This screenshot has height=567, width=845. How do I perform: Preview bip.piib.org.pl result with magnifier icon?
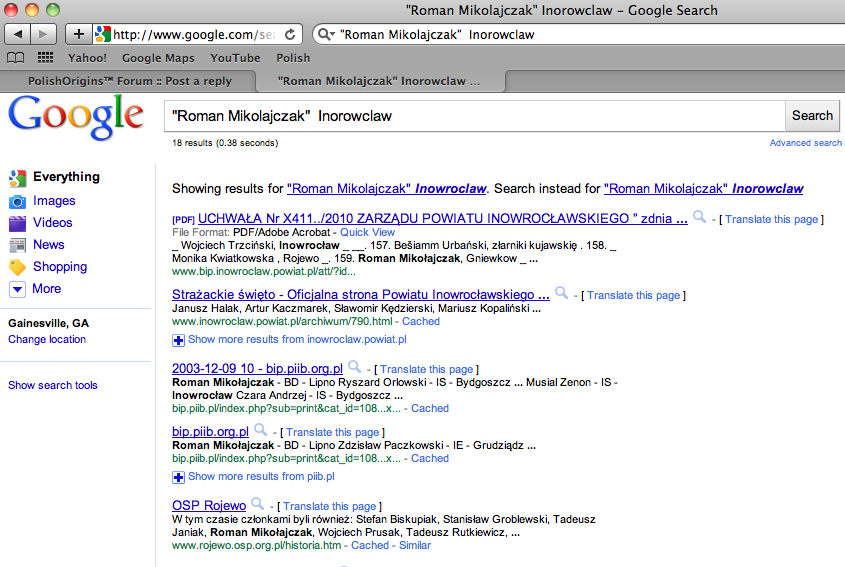[x=260, y=430]
